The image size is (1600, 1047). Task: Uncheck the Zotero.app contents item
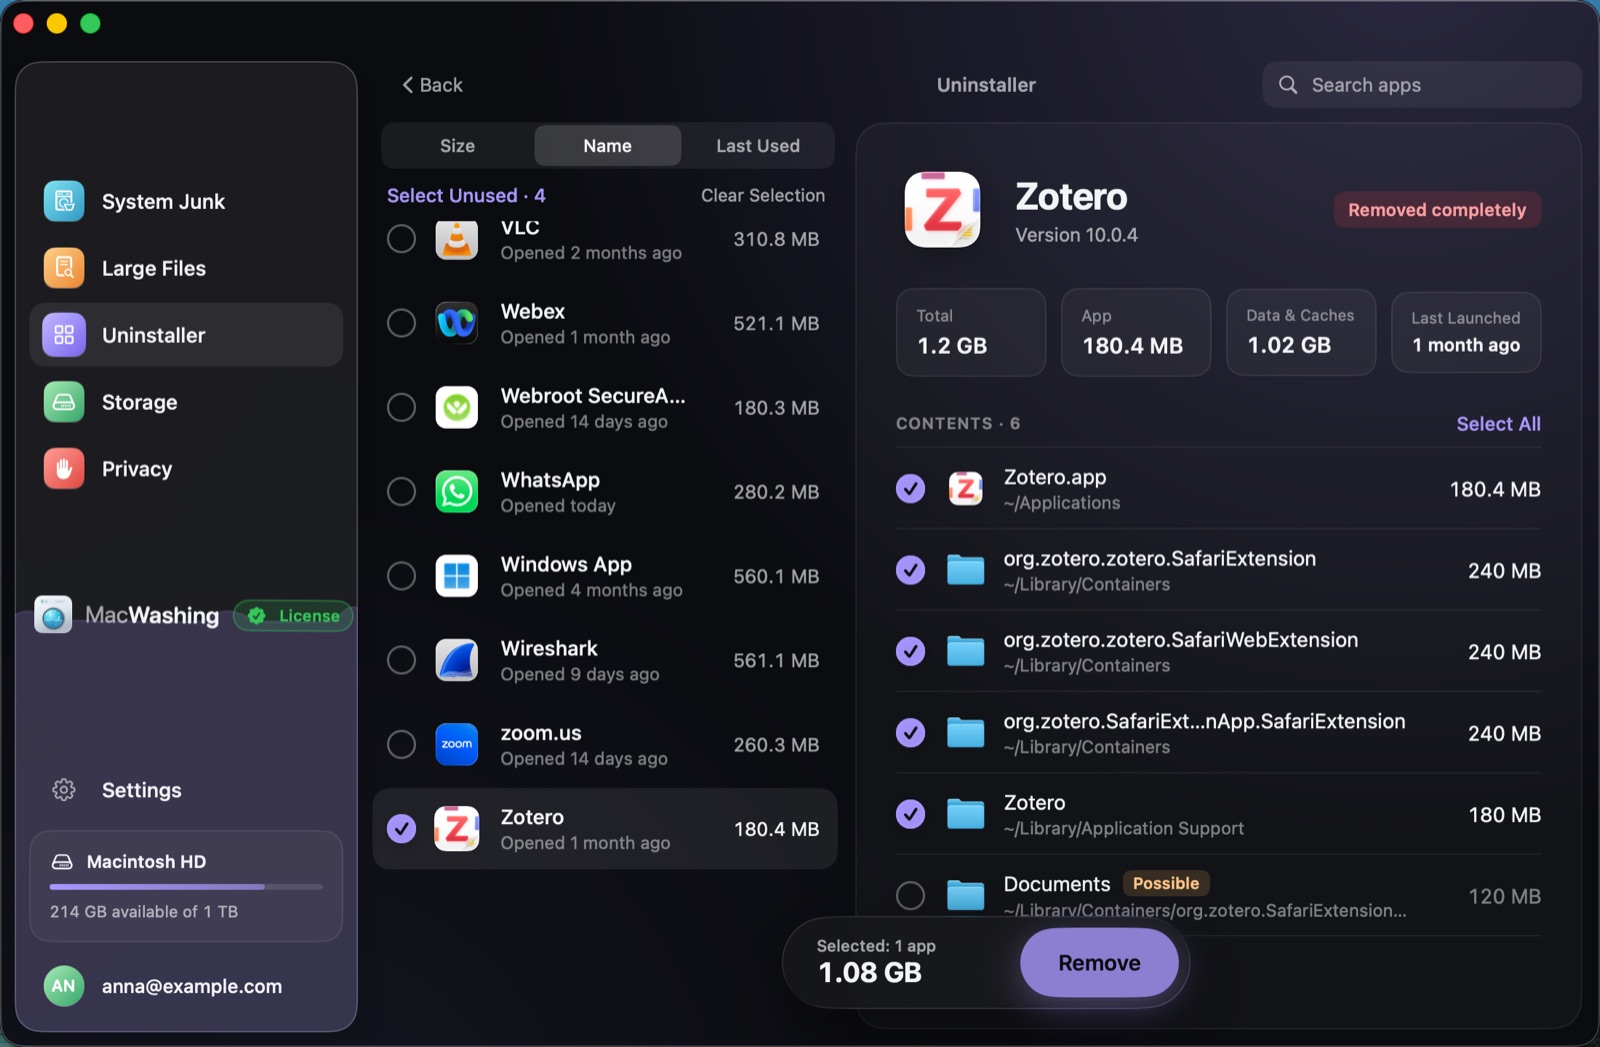pyautogui.click(x=910, y=489)
